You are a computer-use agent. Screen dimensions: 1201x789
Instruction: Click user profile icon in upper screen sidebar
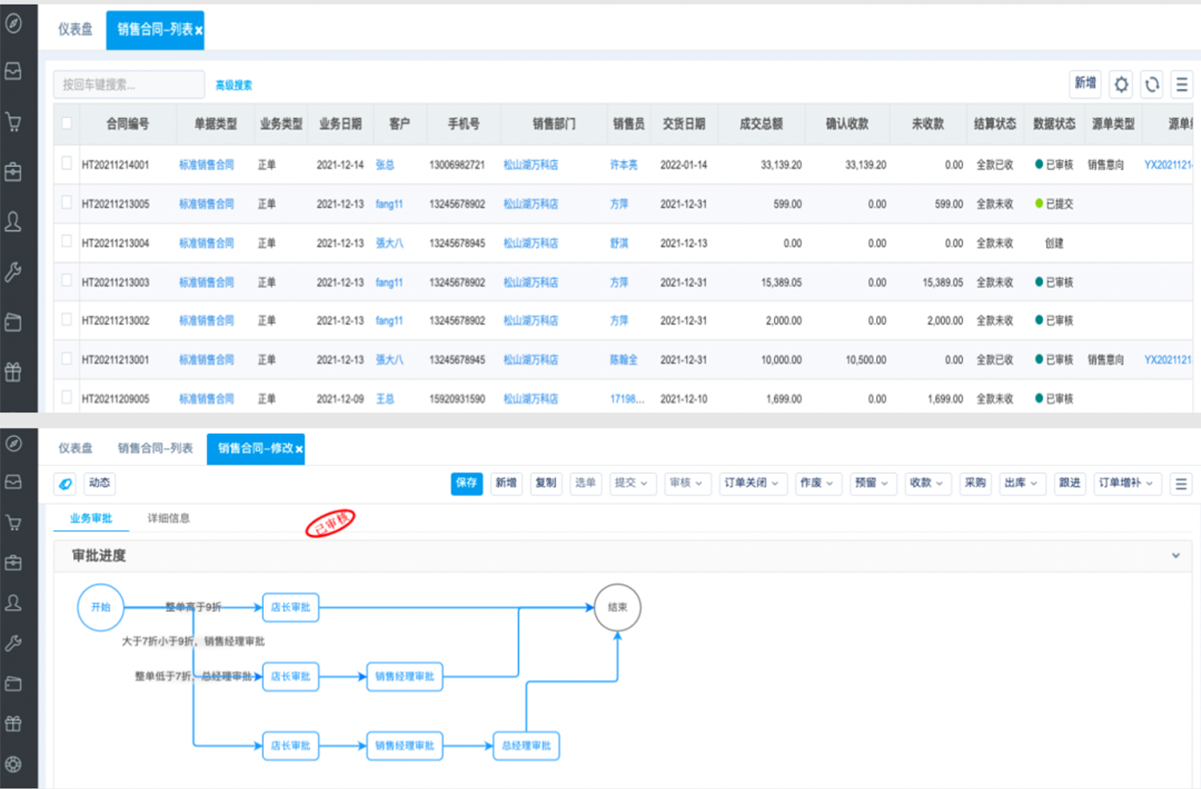(13, 222)
